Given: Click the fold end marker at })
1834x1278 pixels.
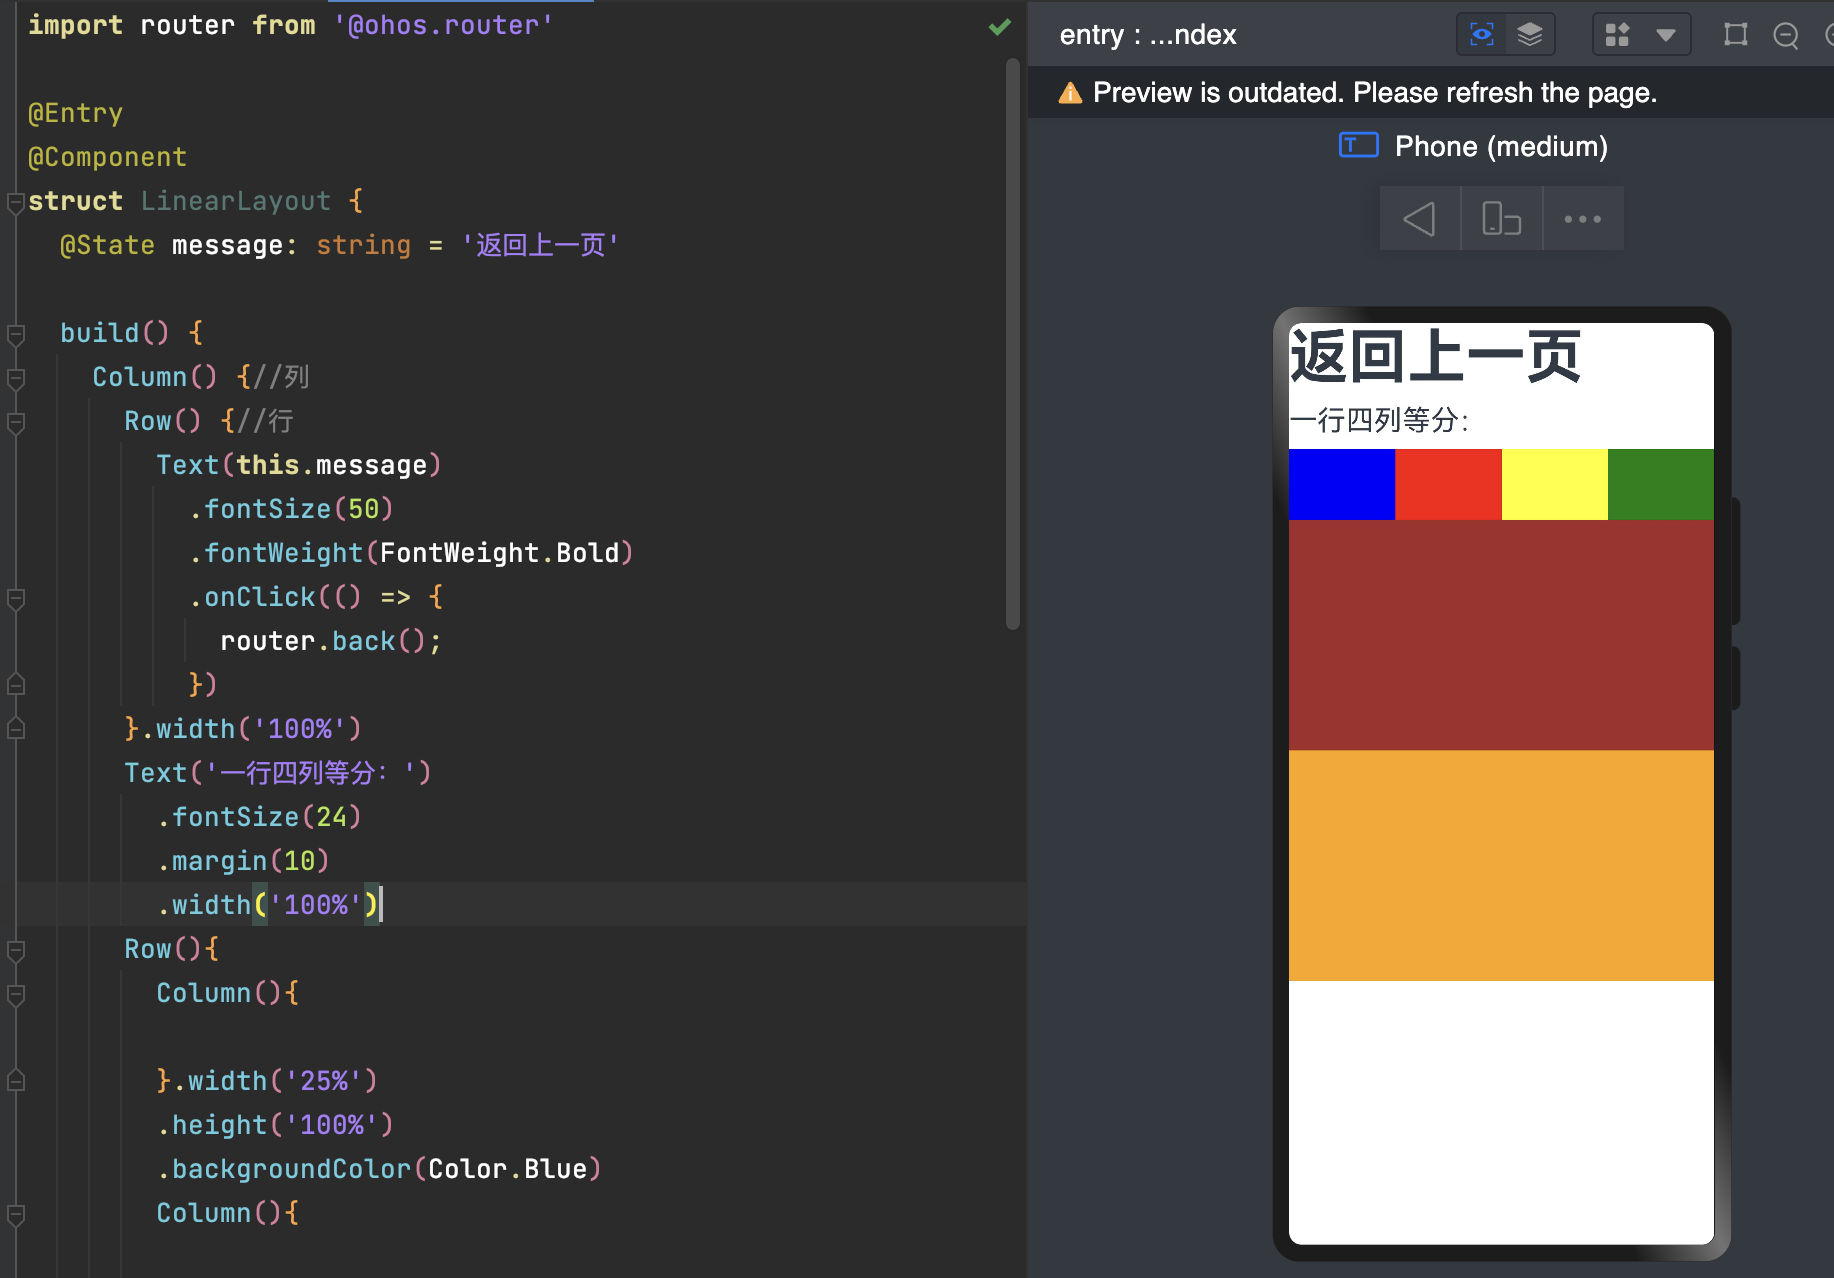Looking at the screenshot, I should tap(15, 685).
